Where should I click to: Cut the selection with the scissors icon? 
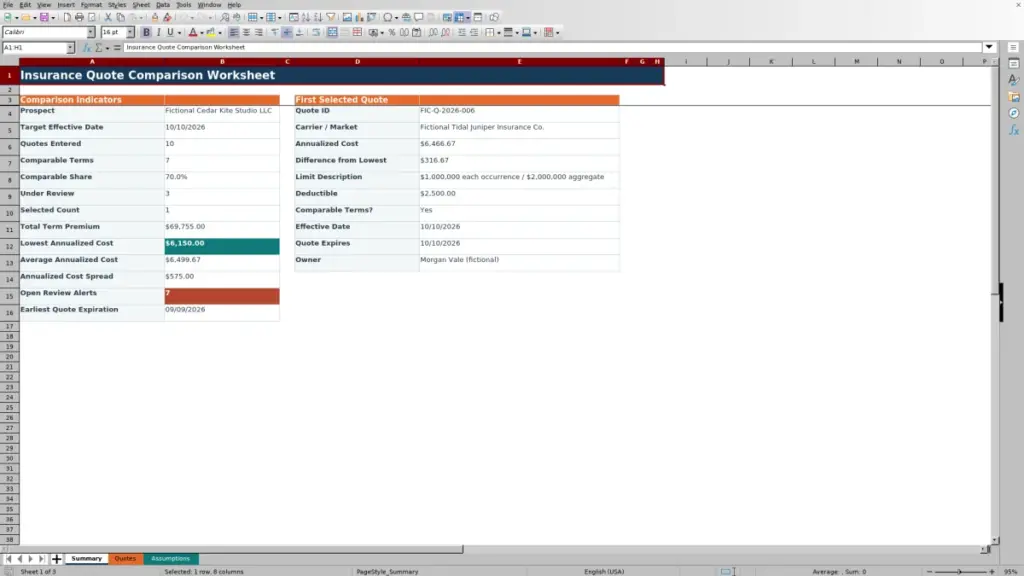(108, 17)
